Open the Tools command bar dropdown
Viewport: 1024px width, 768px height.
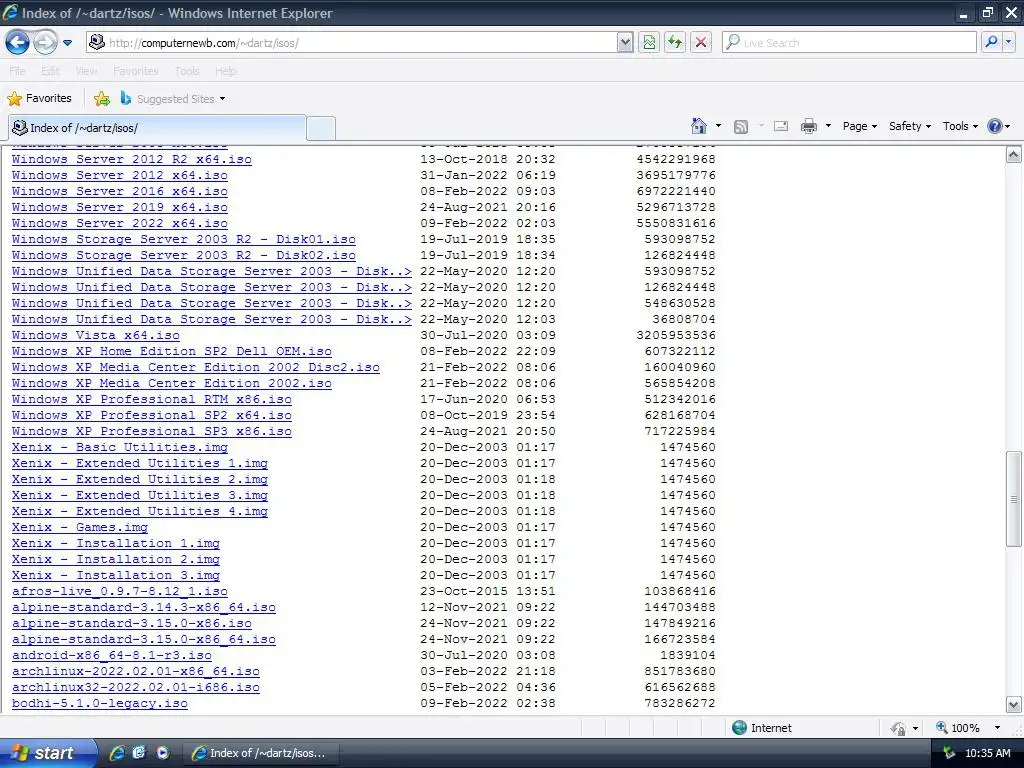point(960,126)
